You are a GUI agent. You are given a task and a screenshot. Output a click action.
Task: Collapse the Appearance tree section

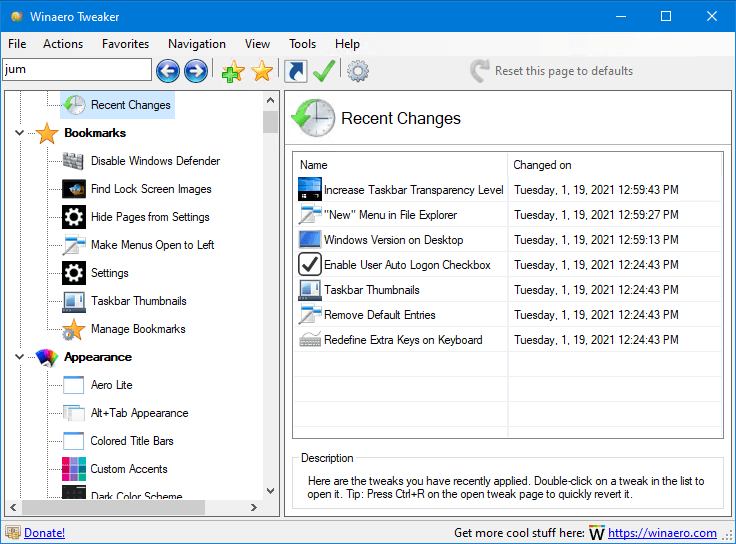click(20, 357)
